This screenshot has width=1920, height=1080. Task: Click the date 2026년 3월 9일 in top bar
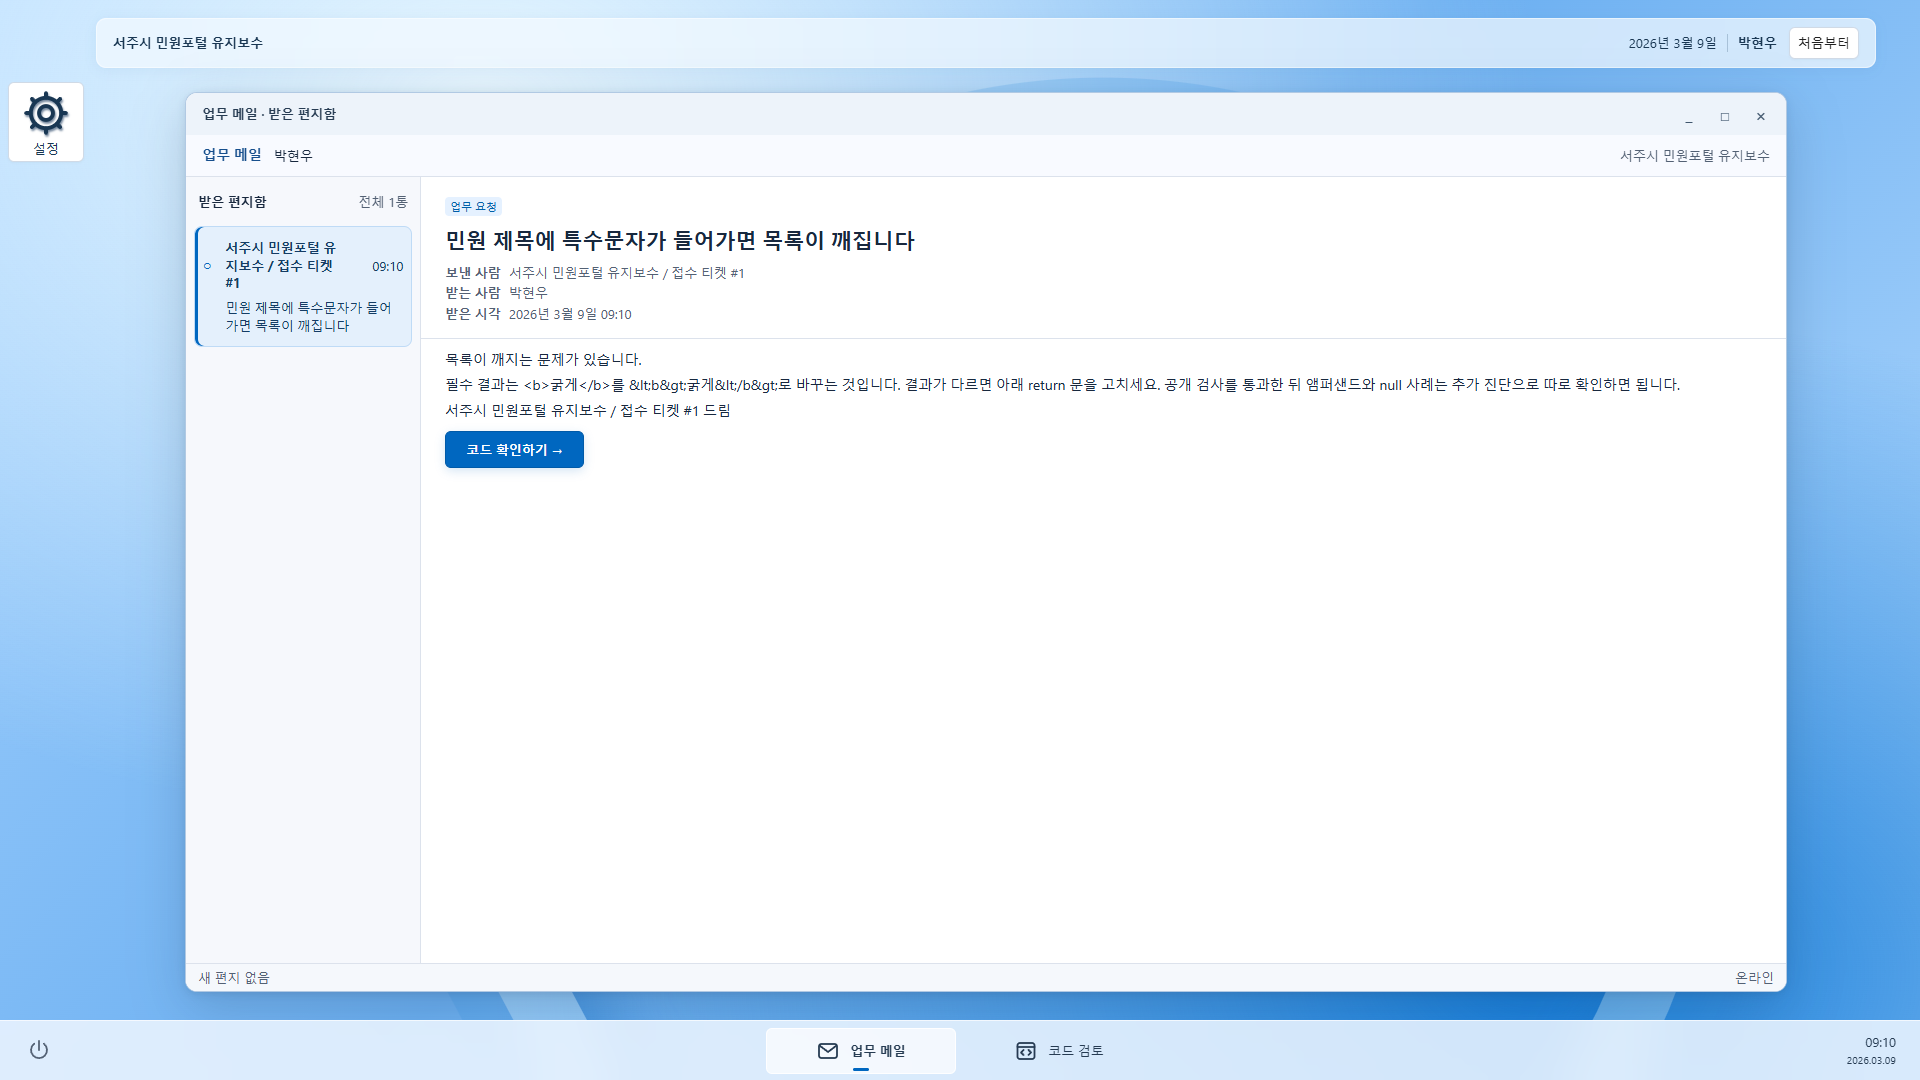(x=1672, y=43)
